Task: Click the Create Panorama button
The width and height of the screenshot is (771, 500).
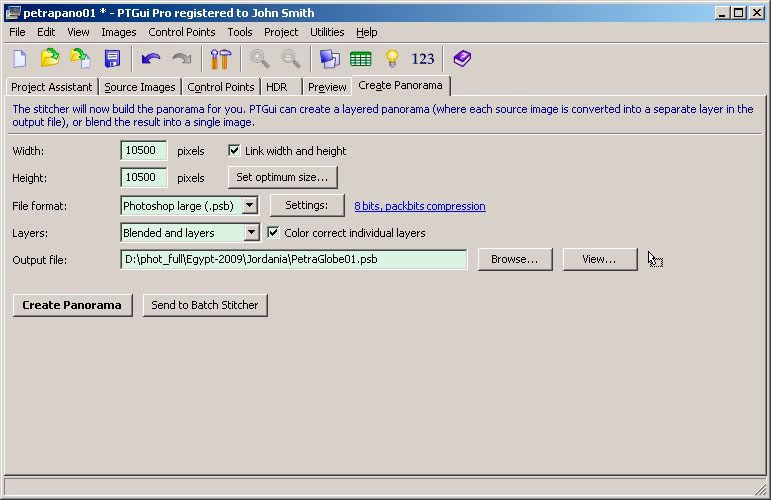Action: click(72, 305)
